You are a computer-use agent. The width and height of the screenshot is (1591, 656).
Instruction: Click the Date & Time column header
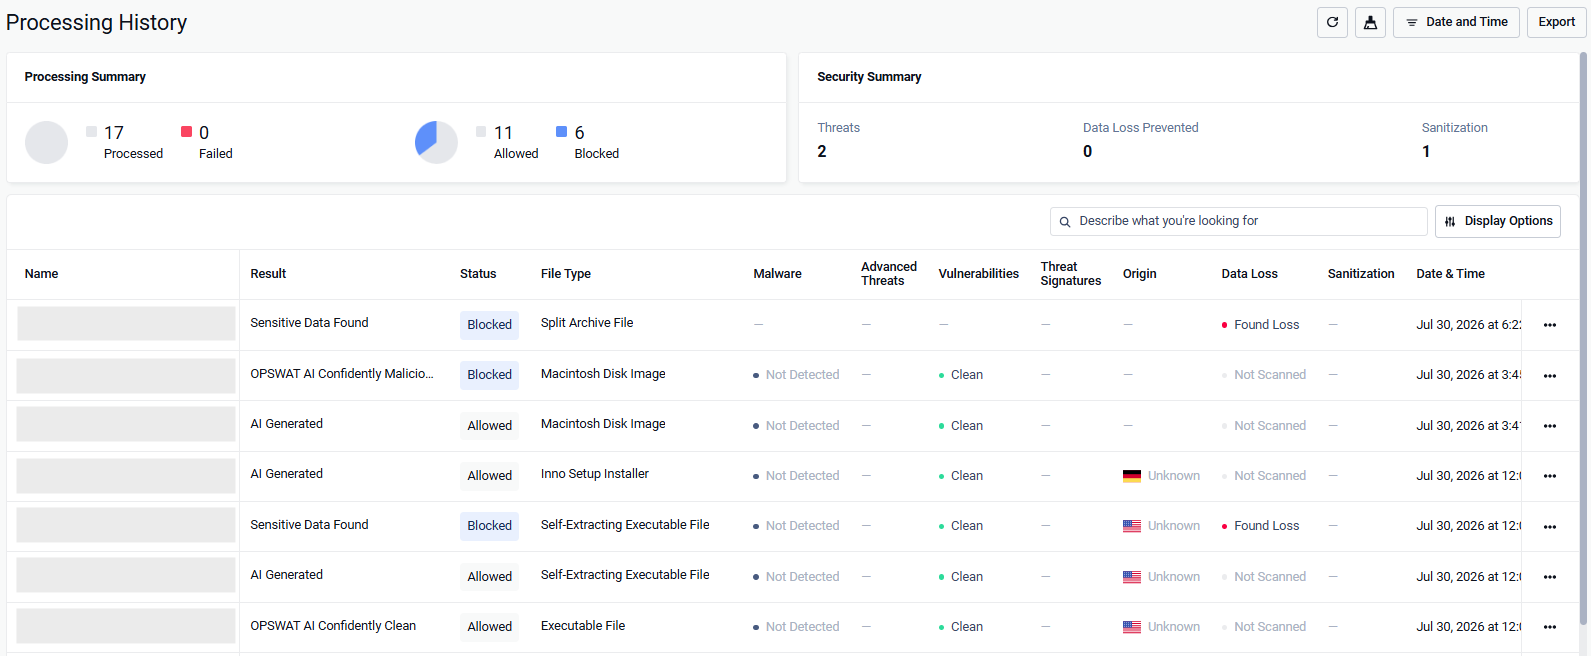(1450, 274)
